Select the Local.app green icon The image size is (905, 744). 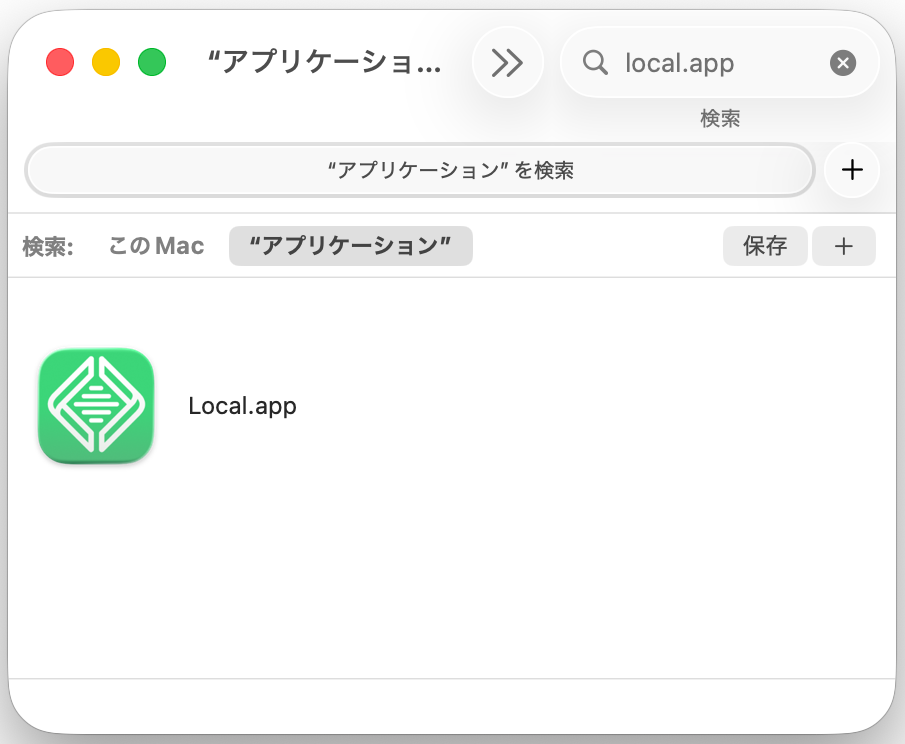coord(96,406)
